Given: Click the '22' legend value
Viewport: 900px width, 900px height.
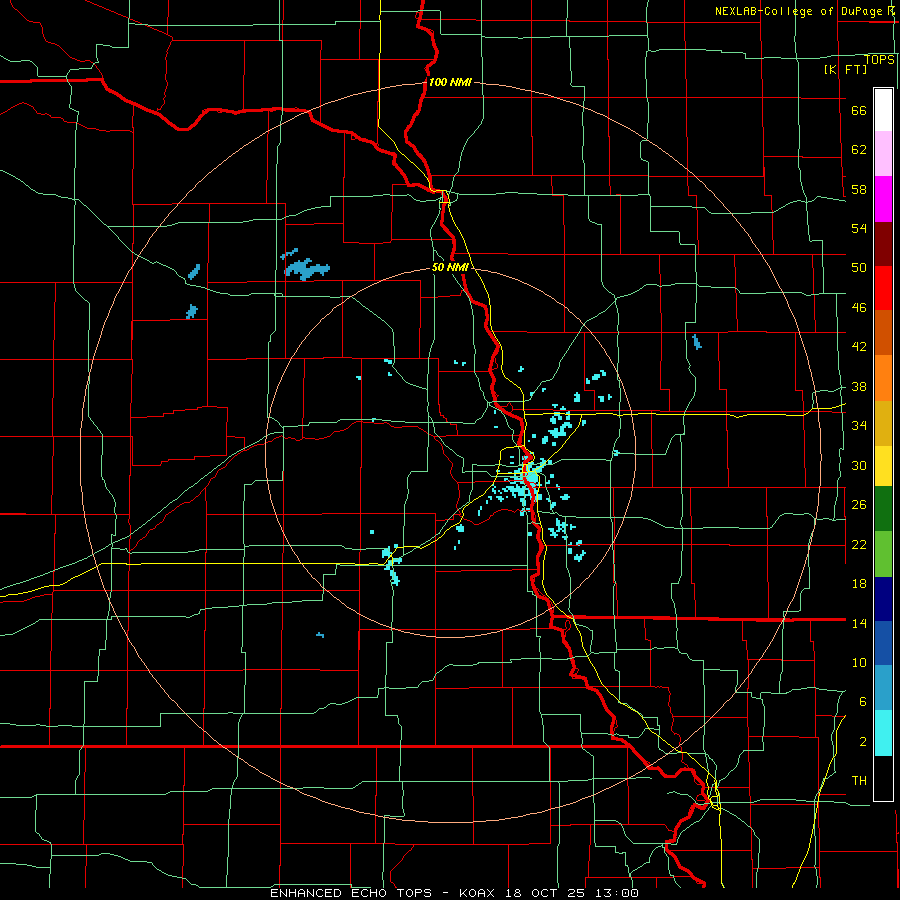Looking at the screenshot, I should tap(859, 544).
